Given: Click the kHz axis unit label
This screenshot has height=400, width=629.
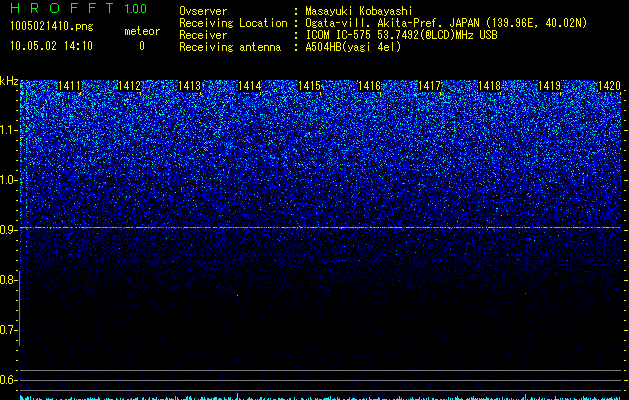Looking at the screenshot, I should [x=9, y=82].
